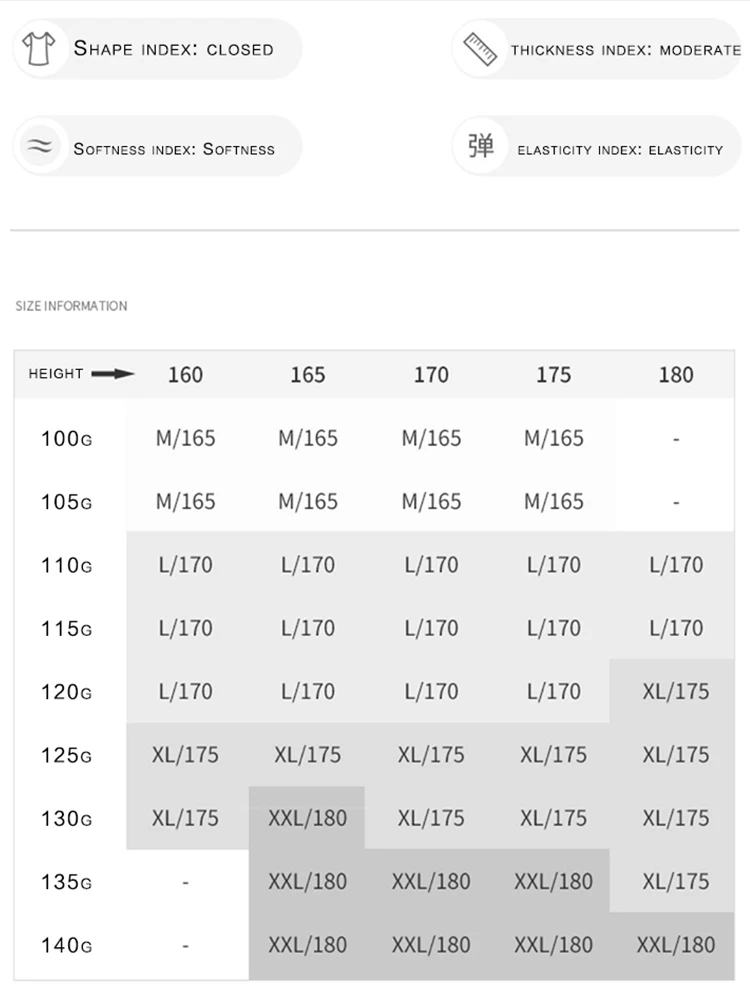Click the t-shirt shape index icon
Image resolution: width=750 pixels, height=1000 pixels.
click(39, 48)
